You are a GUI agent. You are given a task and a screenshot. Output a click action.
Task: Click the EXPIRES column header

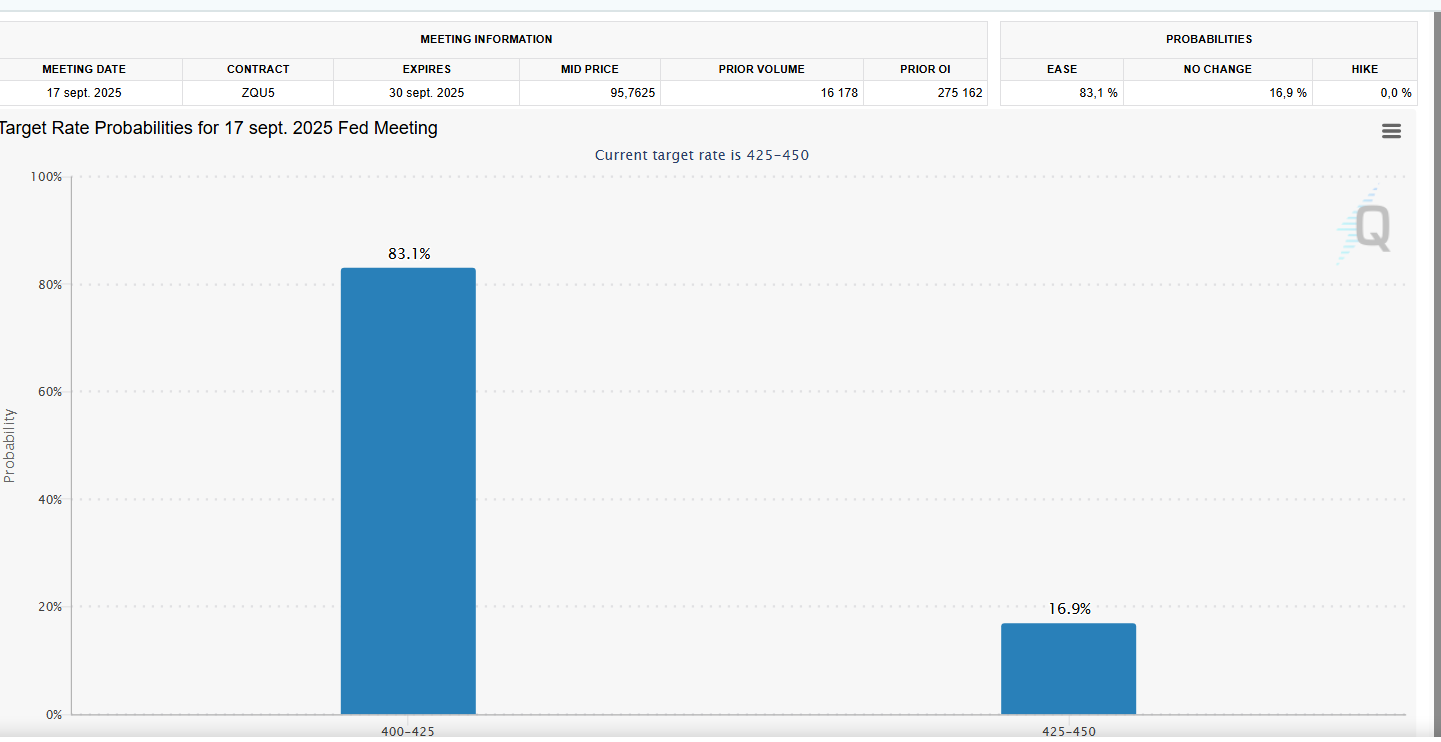[x=427, y=69]
